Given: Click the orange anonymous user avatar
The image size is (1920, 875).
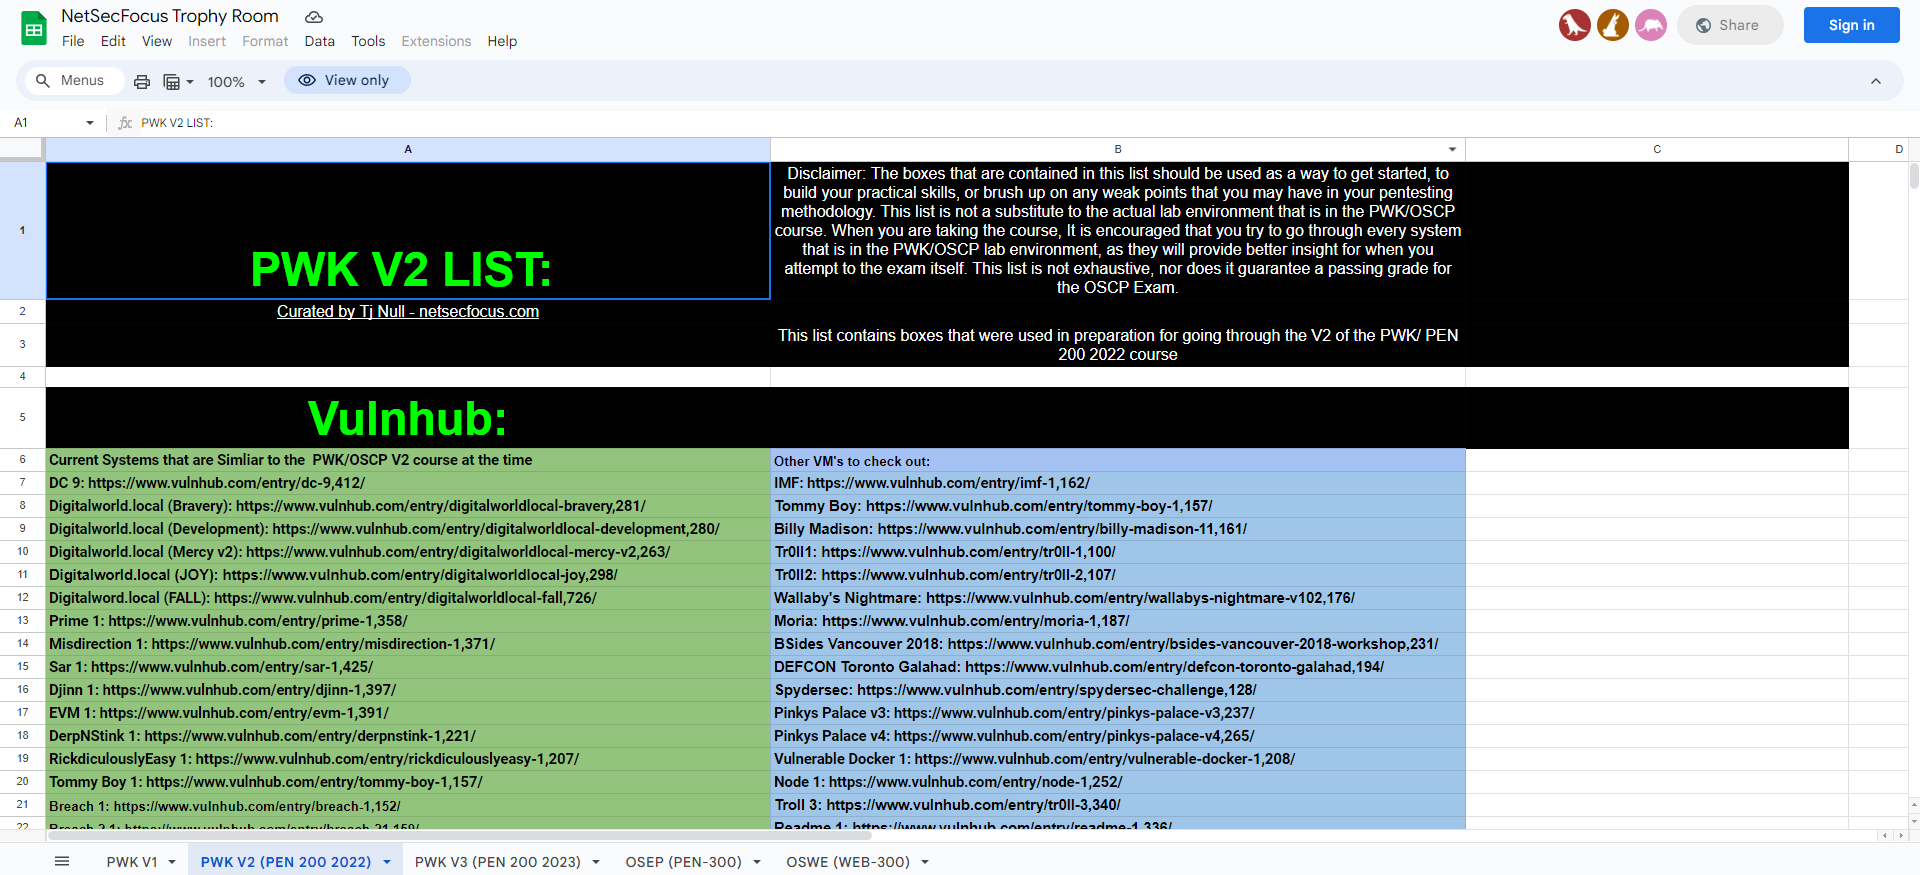Looking at the screenshot, I should pyautogui.click(x=1613, y=25).
